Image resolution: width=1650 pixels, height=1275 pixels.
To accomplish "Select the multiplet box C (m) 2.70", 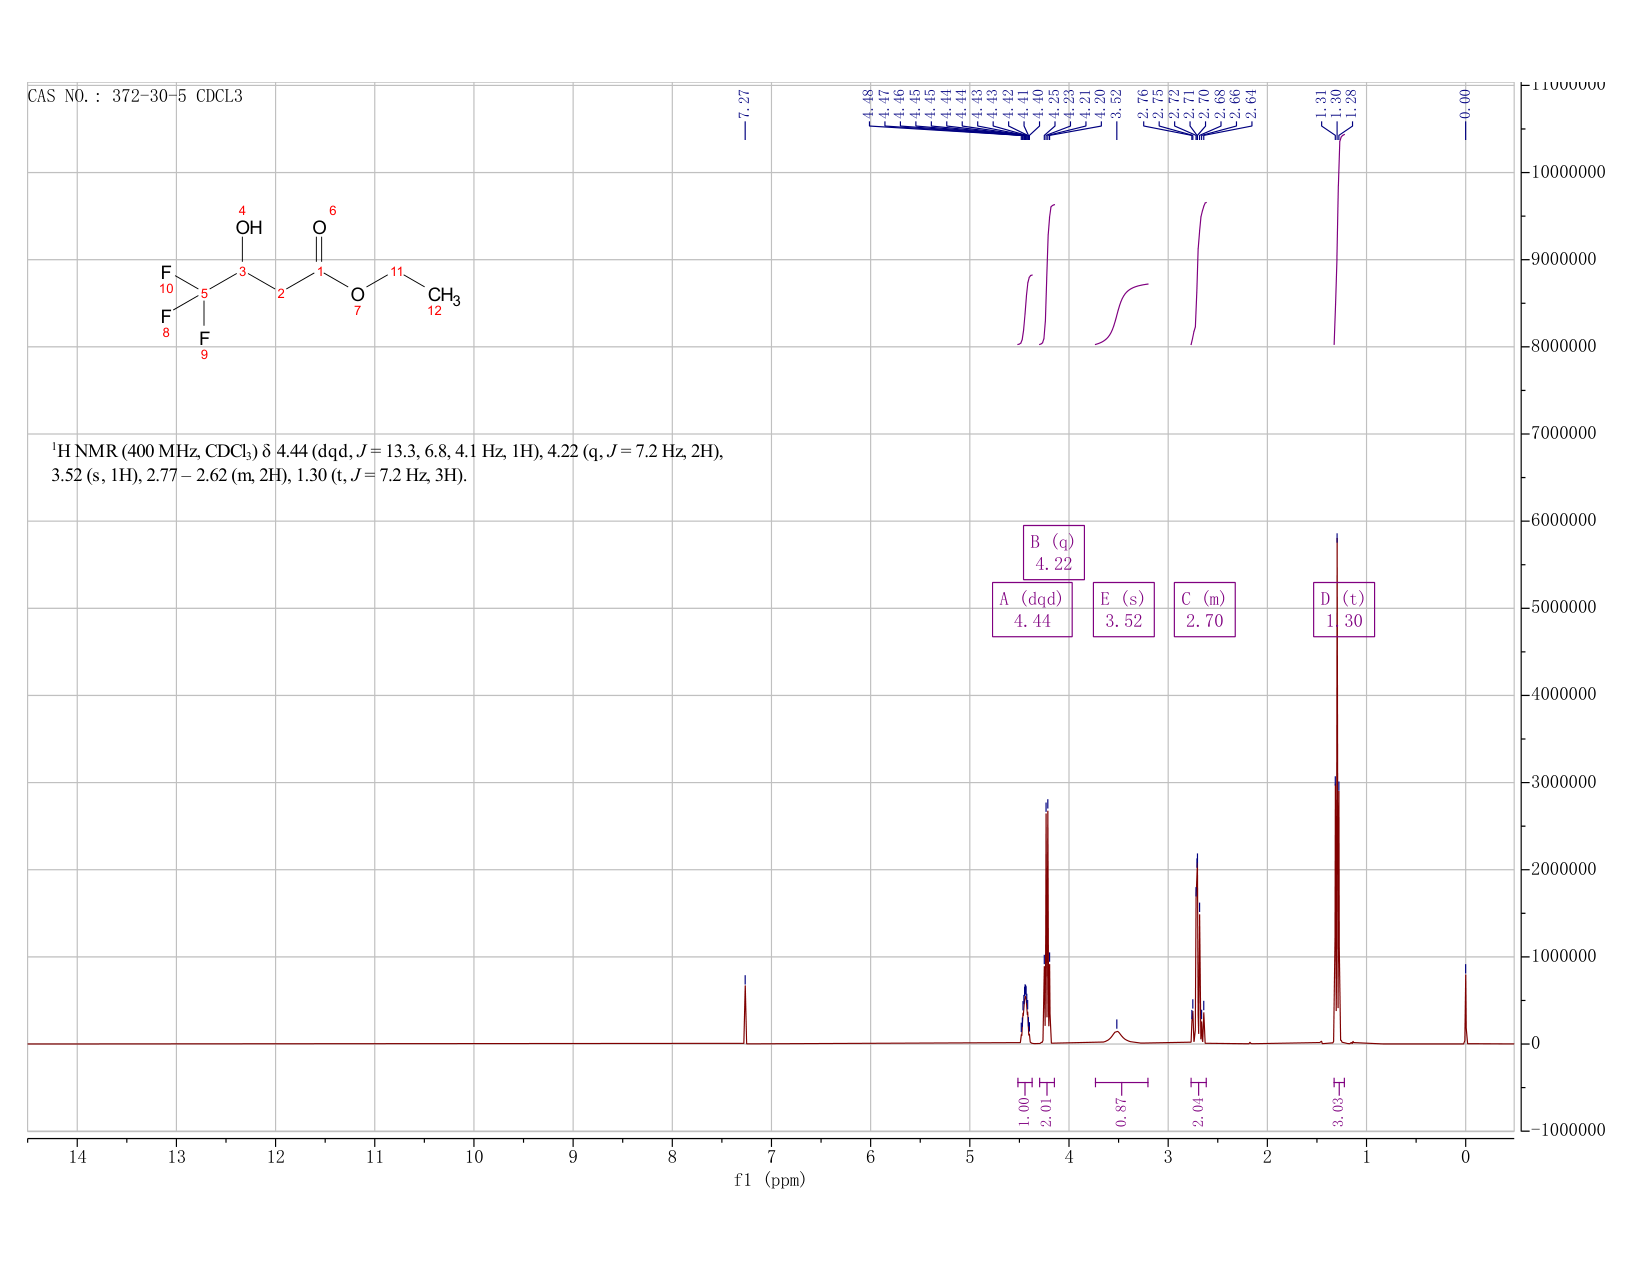I will coord(1204,609).
